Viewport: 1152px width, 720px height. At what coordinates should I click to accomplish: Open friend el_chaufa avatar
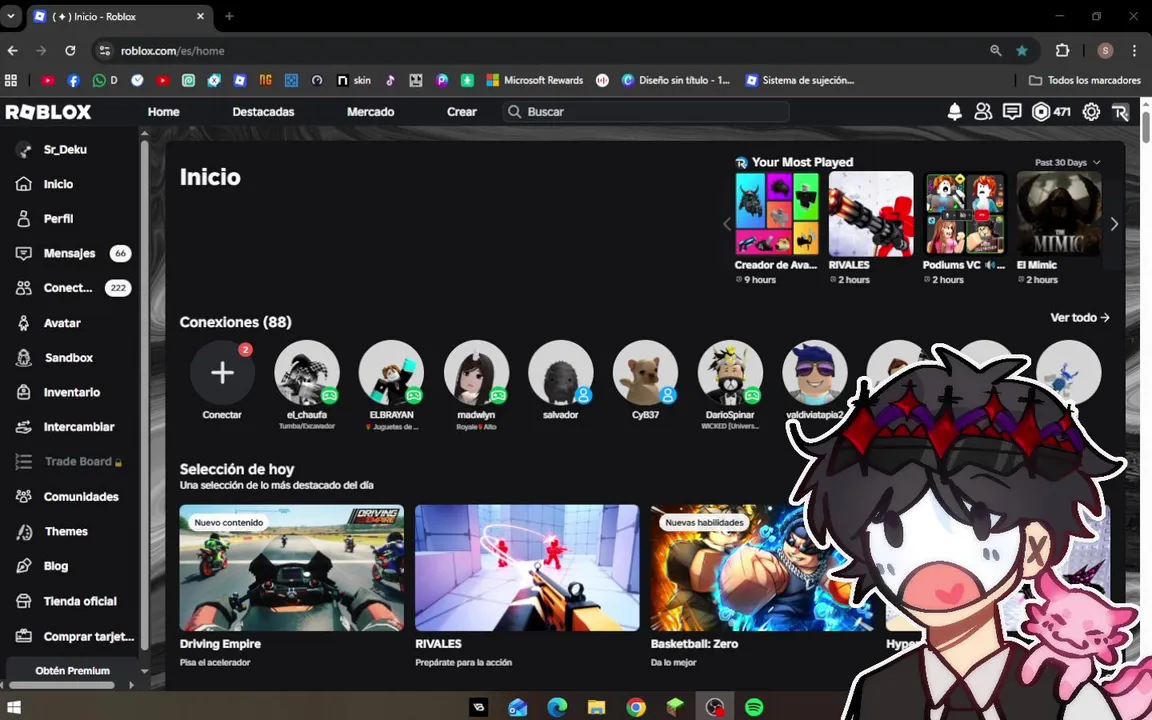[x=307, y=372]
